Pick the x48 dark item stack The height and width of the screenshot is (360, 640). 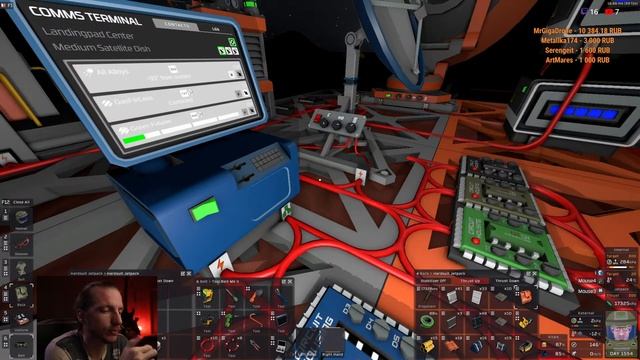[476, 322]
